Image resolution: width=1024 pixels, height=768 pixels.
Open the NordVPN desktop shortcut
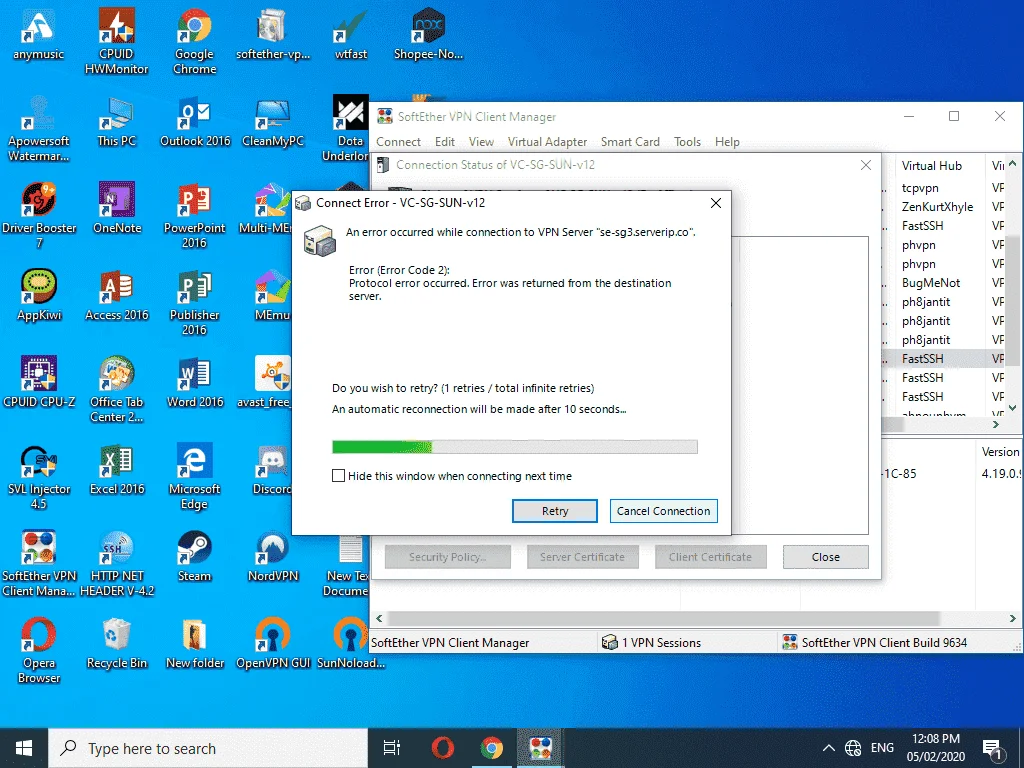273,556
